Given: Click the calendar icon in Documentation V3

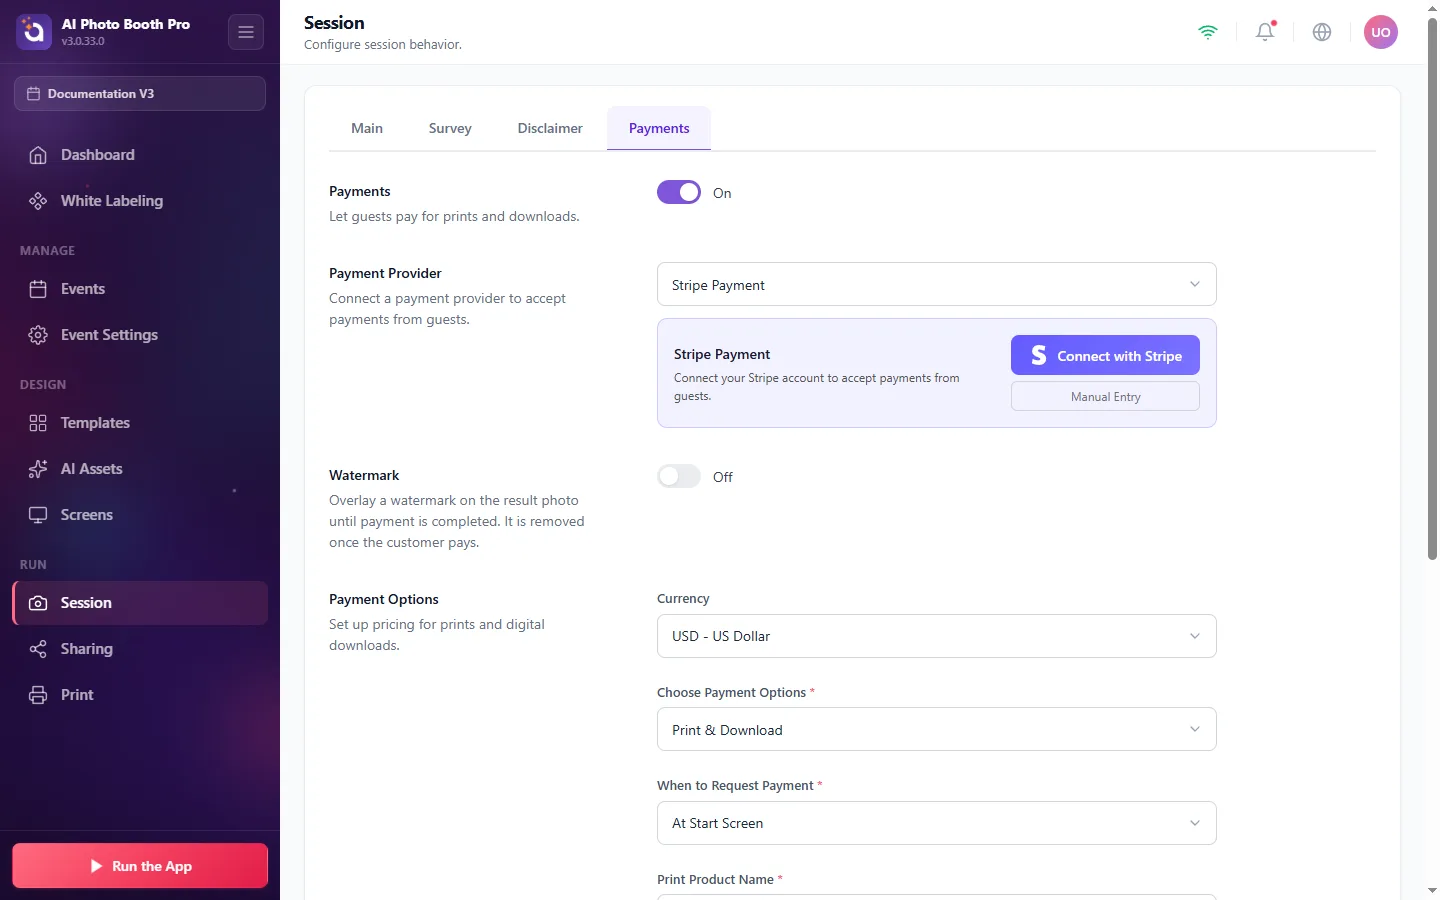Looking at the screenshot, I should point(33,94).
